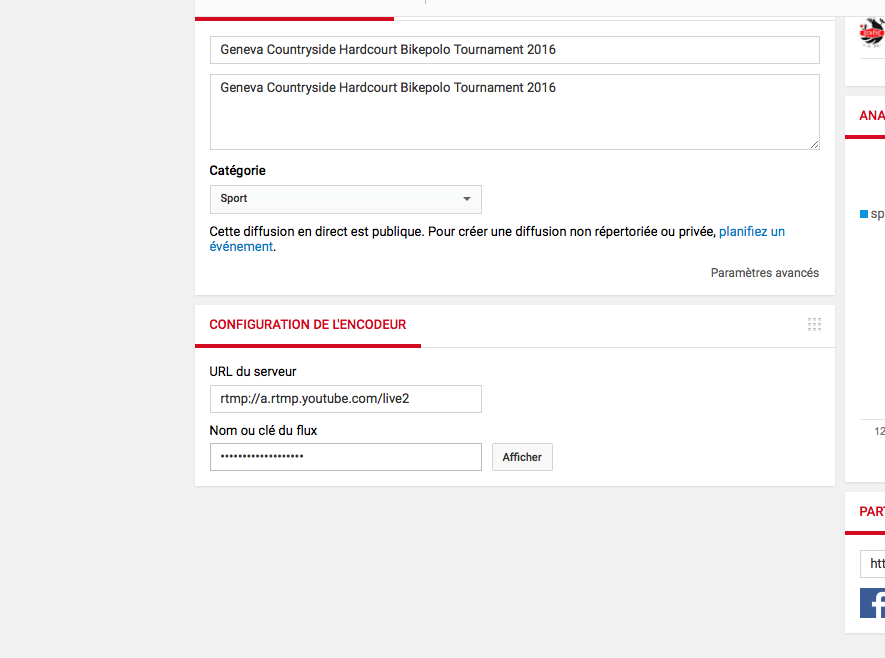Click the Sport dropdown arrow

466,199
